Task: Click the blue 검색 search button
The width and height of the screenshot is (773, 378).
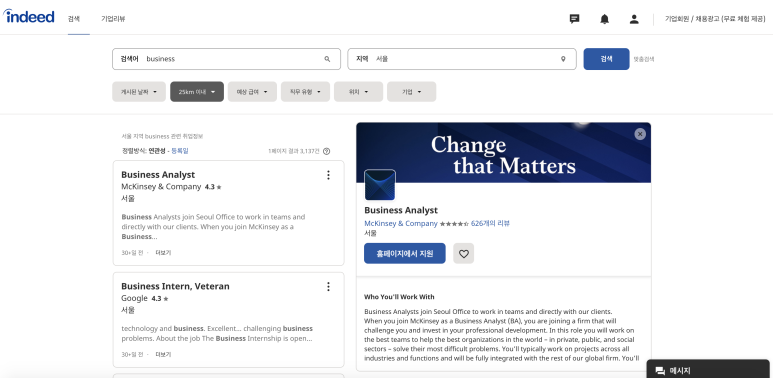Action: [x=606, y=59]
